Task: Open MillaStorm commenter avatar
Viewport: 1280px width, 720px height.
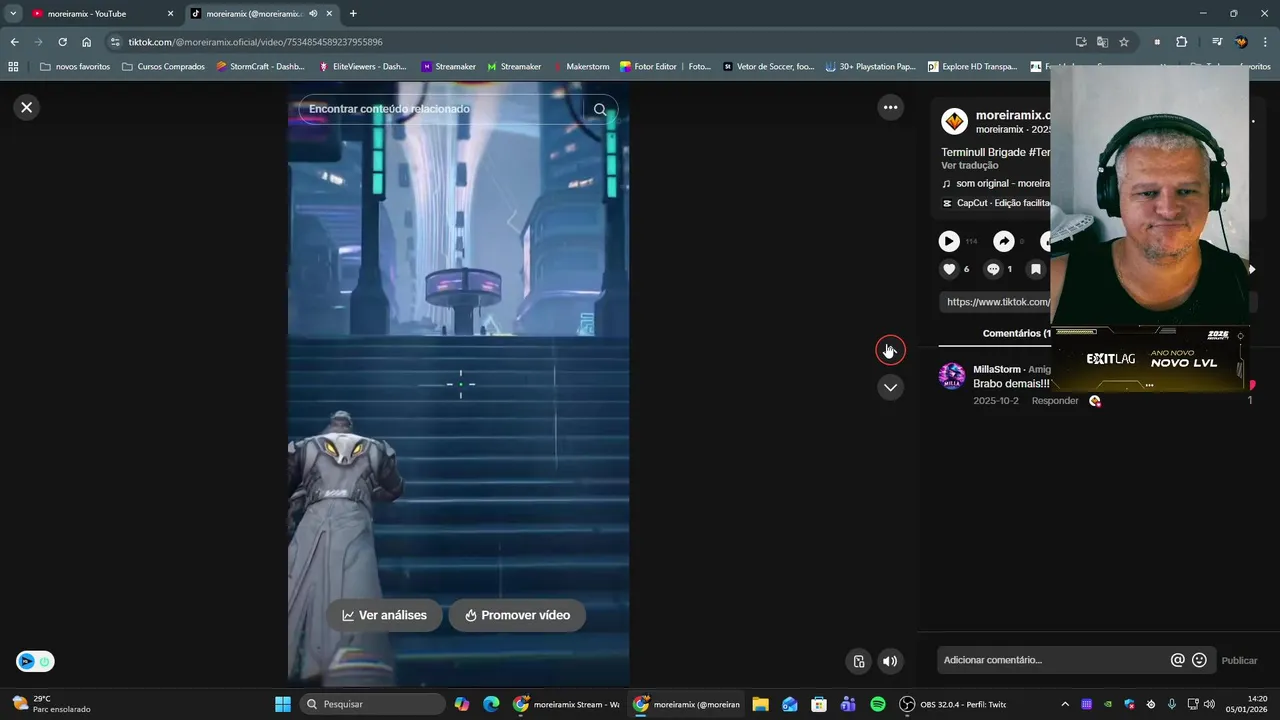Action: [x=952, y=376]
